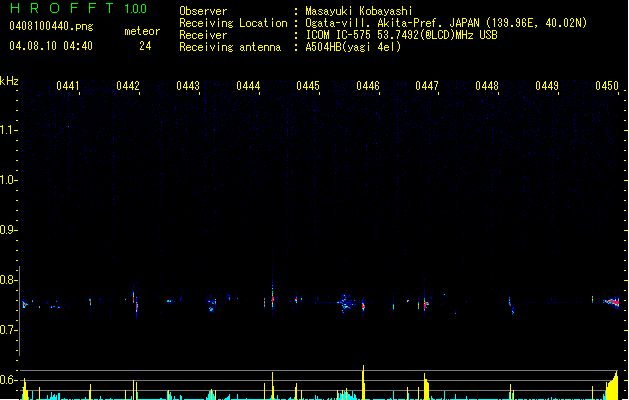The image size is (629, 400).
Task: Click the 0449 time marker
Action: click(x=547, y=86)
